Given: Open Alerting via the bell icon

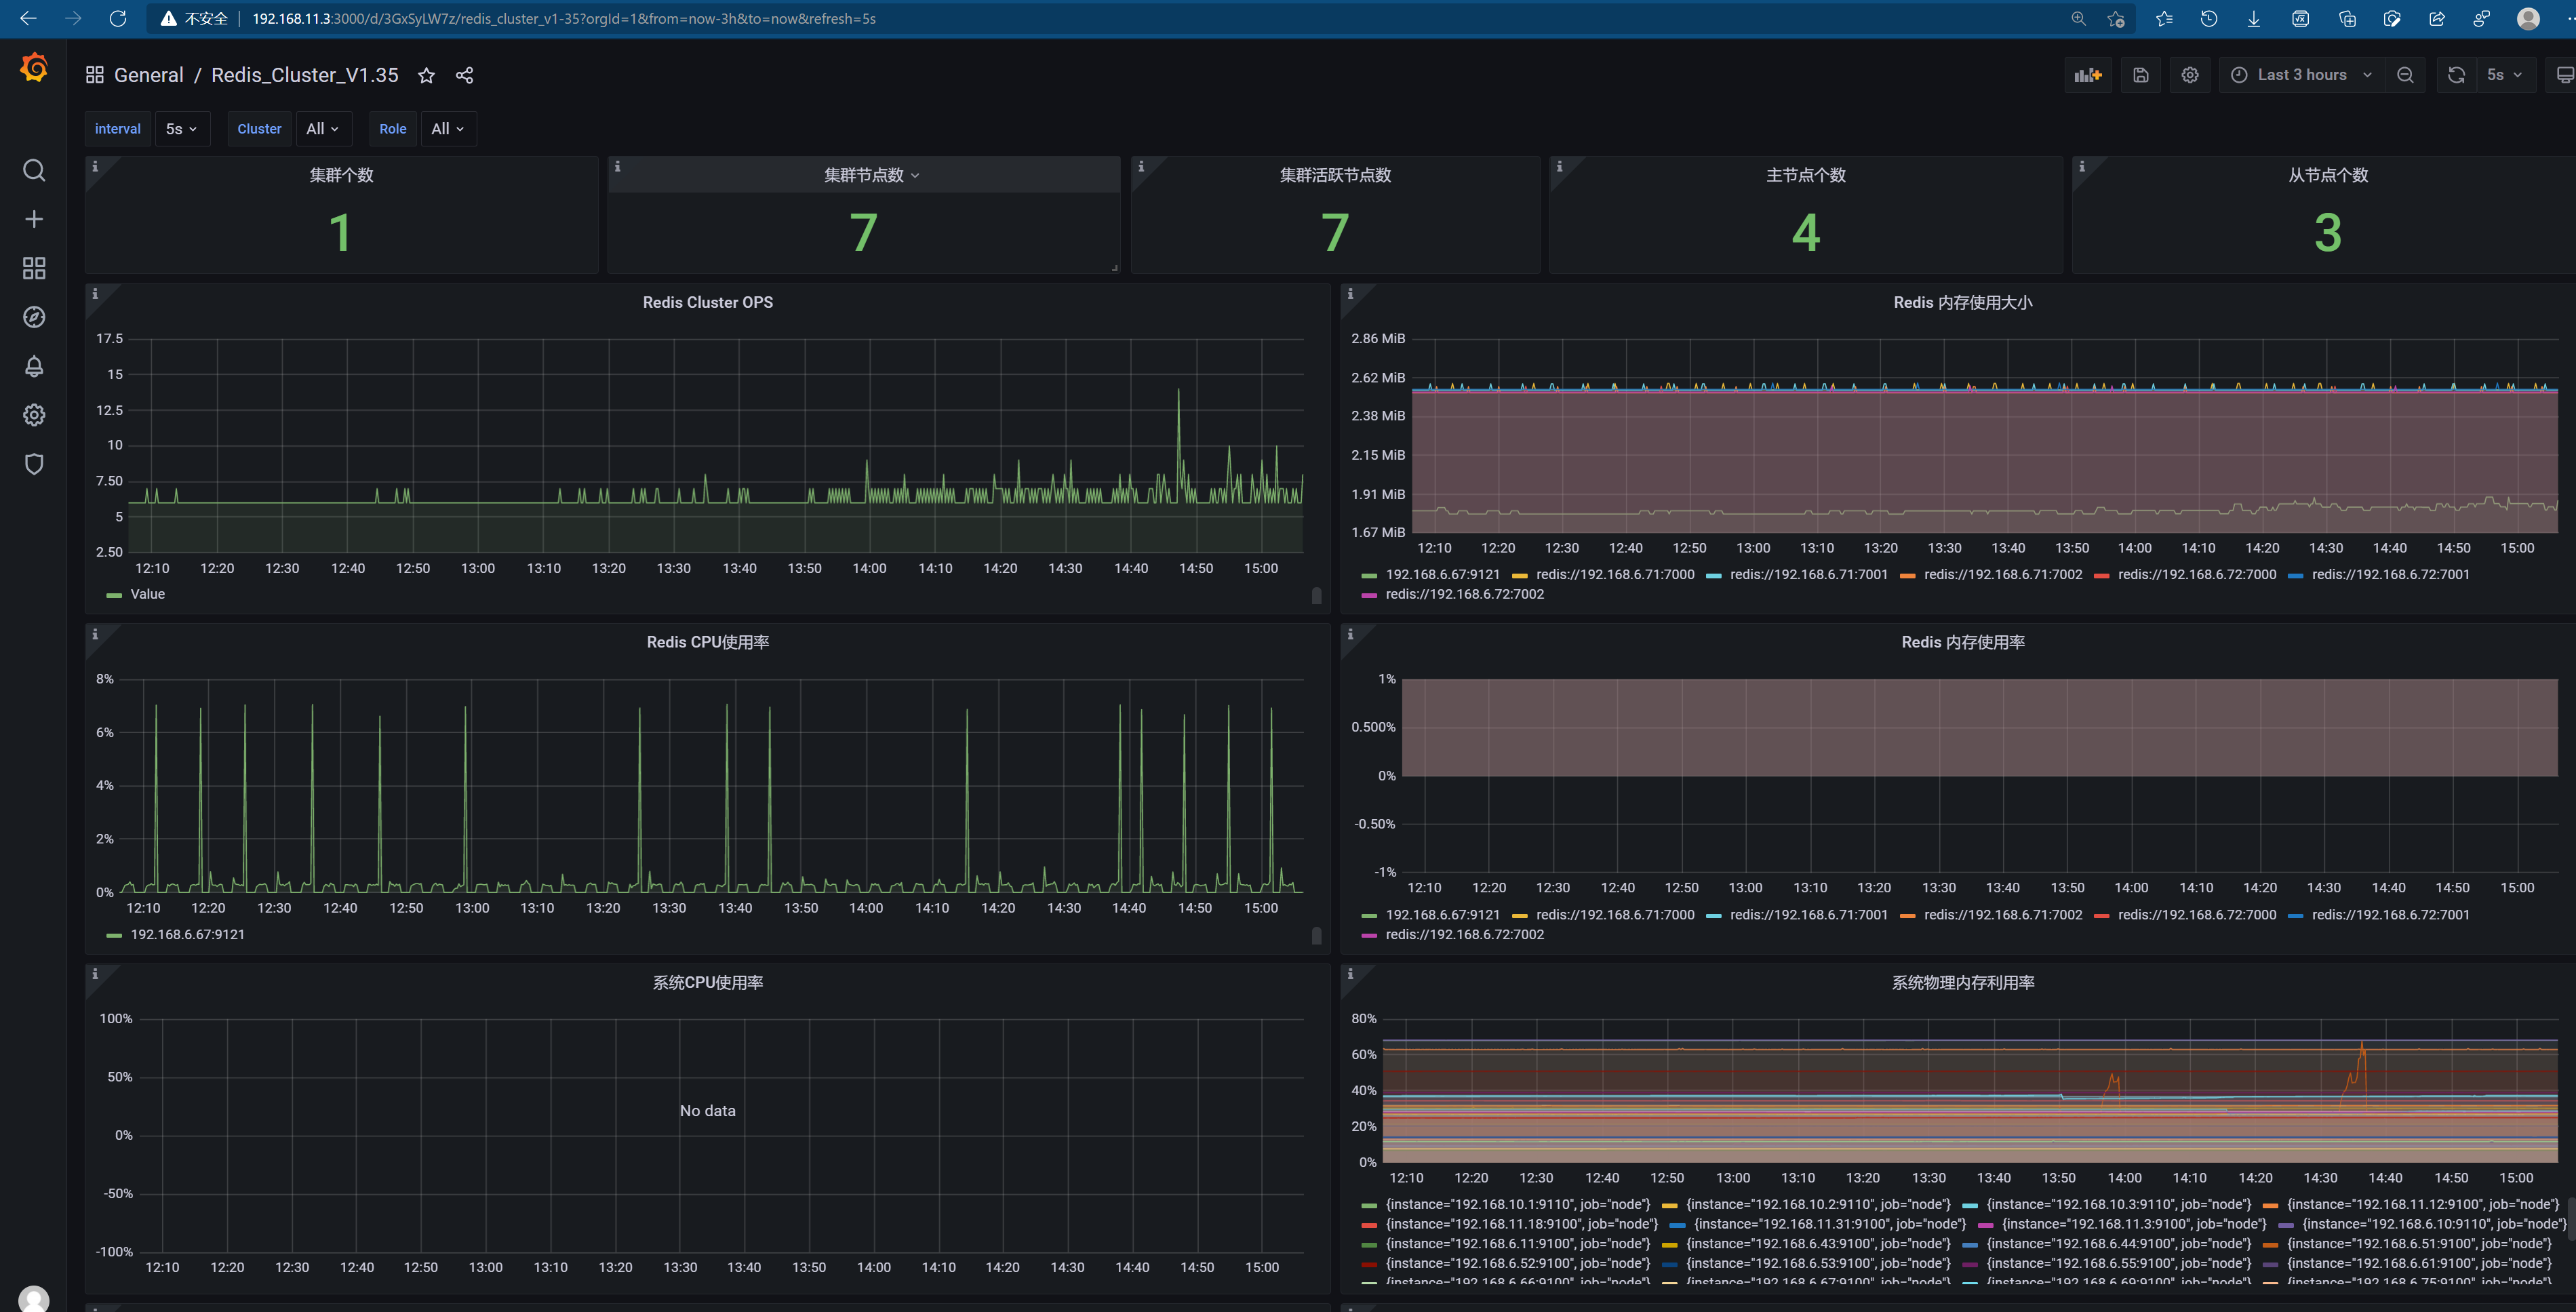Looking at the screenshot, I should click(x=34, y=366).
